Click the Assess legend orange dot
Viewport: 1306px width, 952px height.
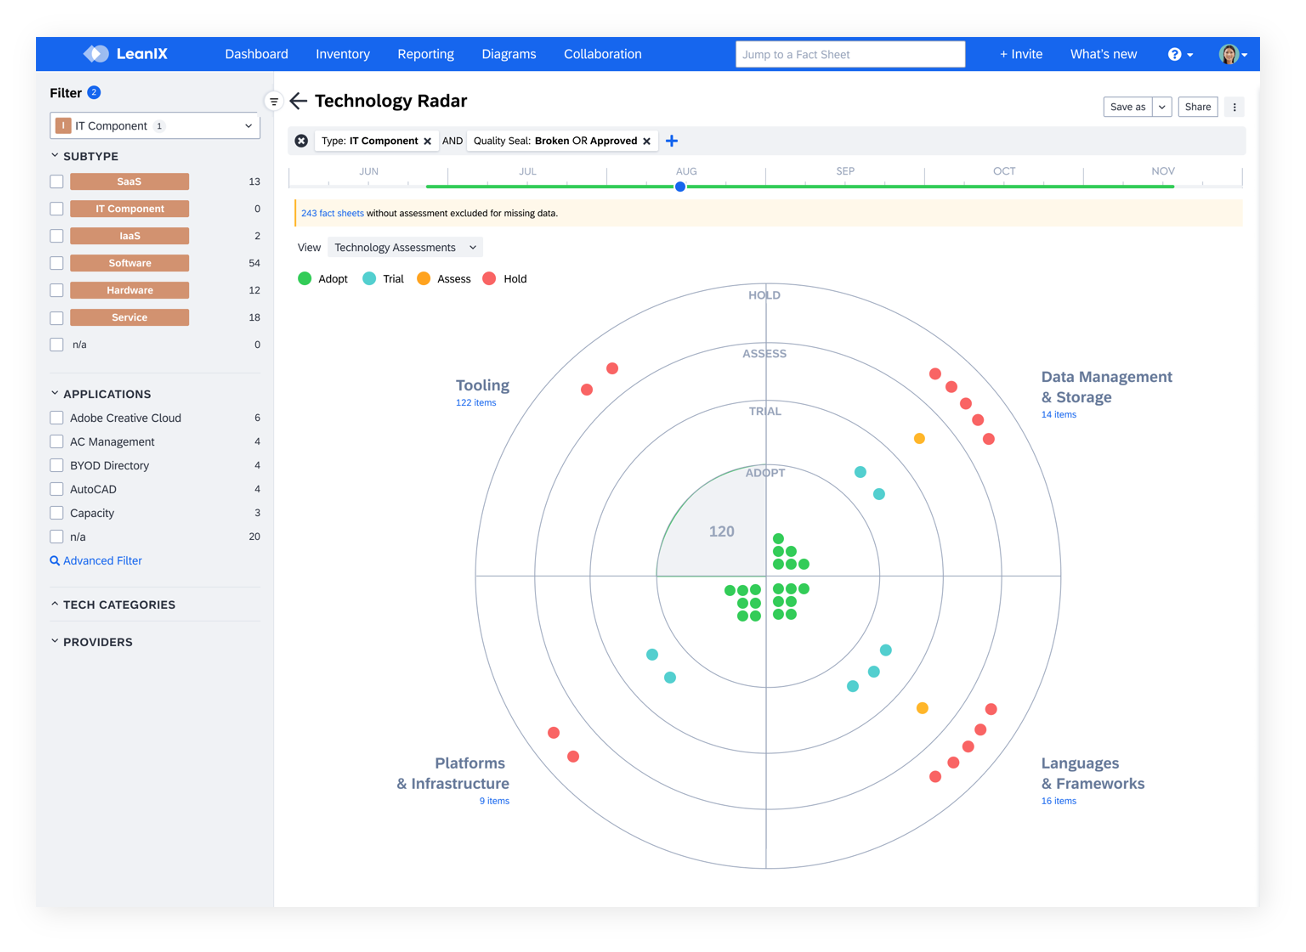pos(424,279)
